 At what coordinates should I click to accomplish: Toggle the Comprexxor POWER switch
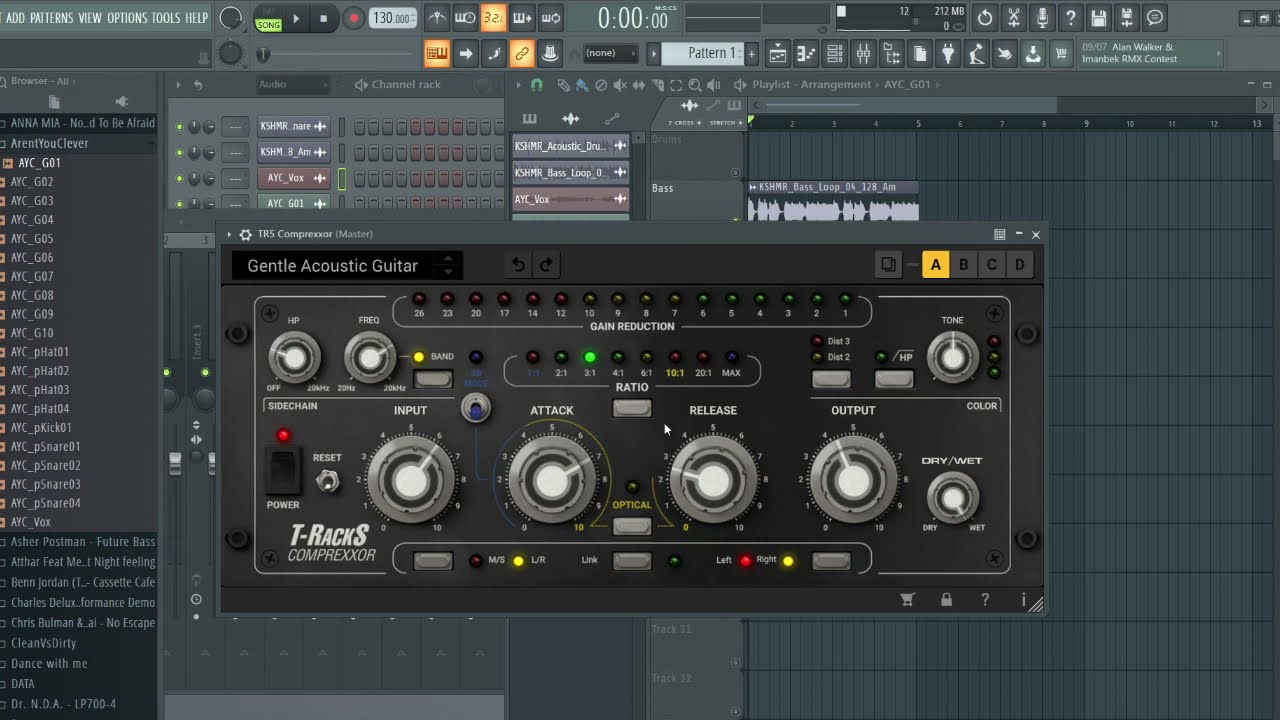[282, 471]
